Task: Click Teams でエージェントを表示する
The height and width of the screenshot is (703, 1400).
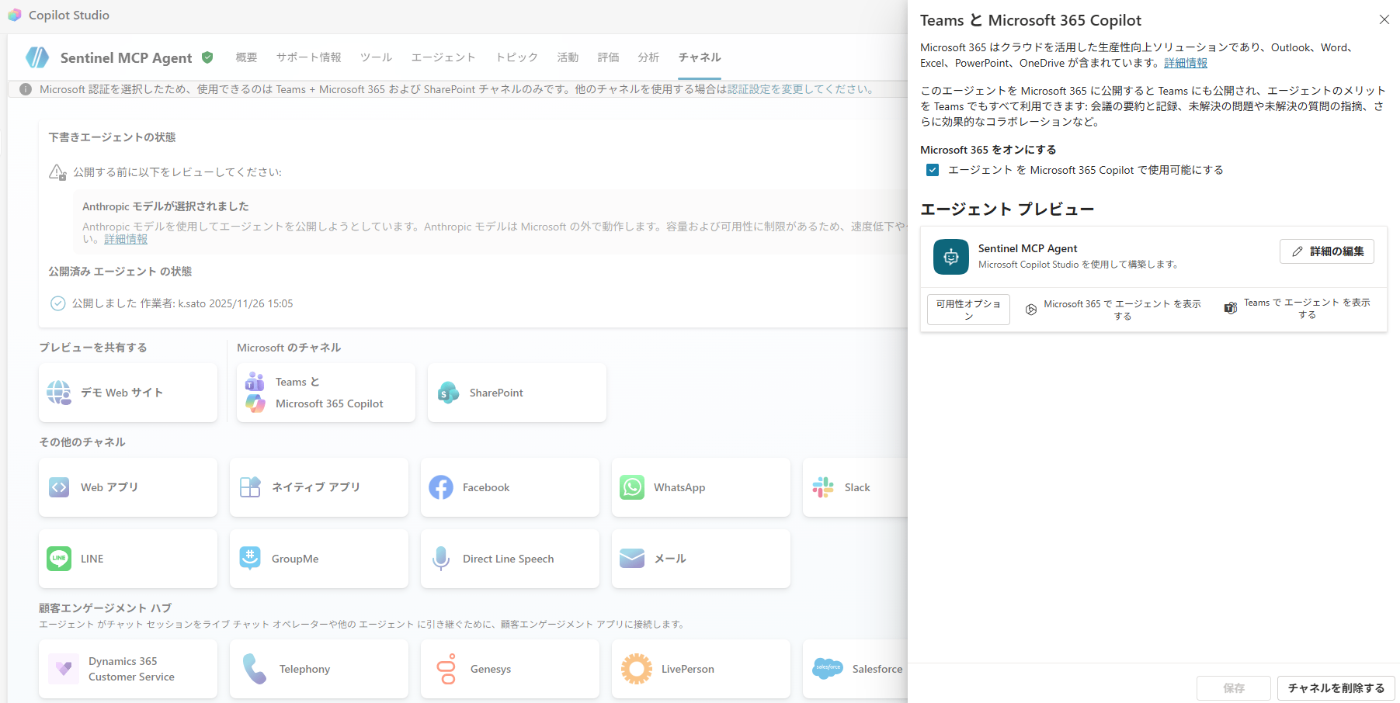Action: (1298, 308)
